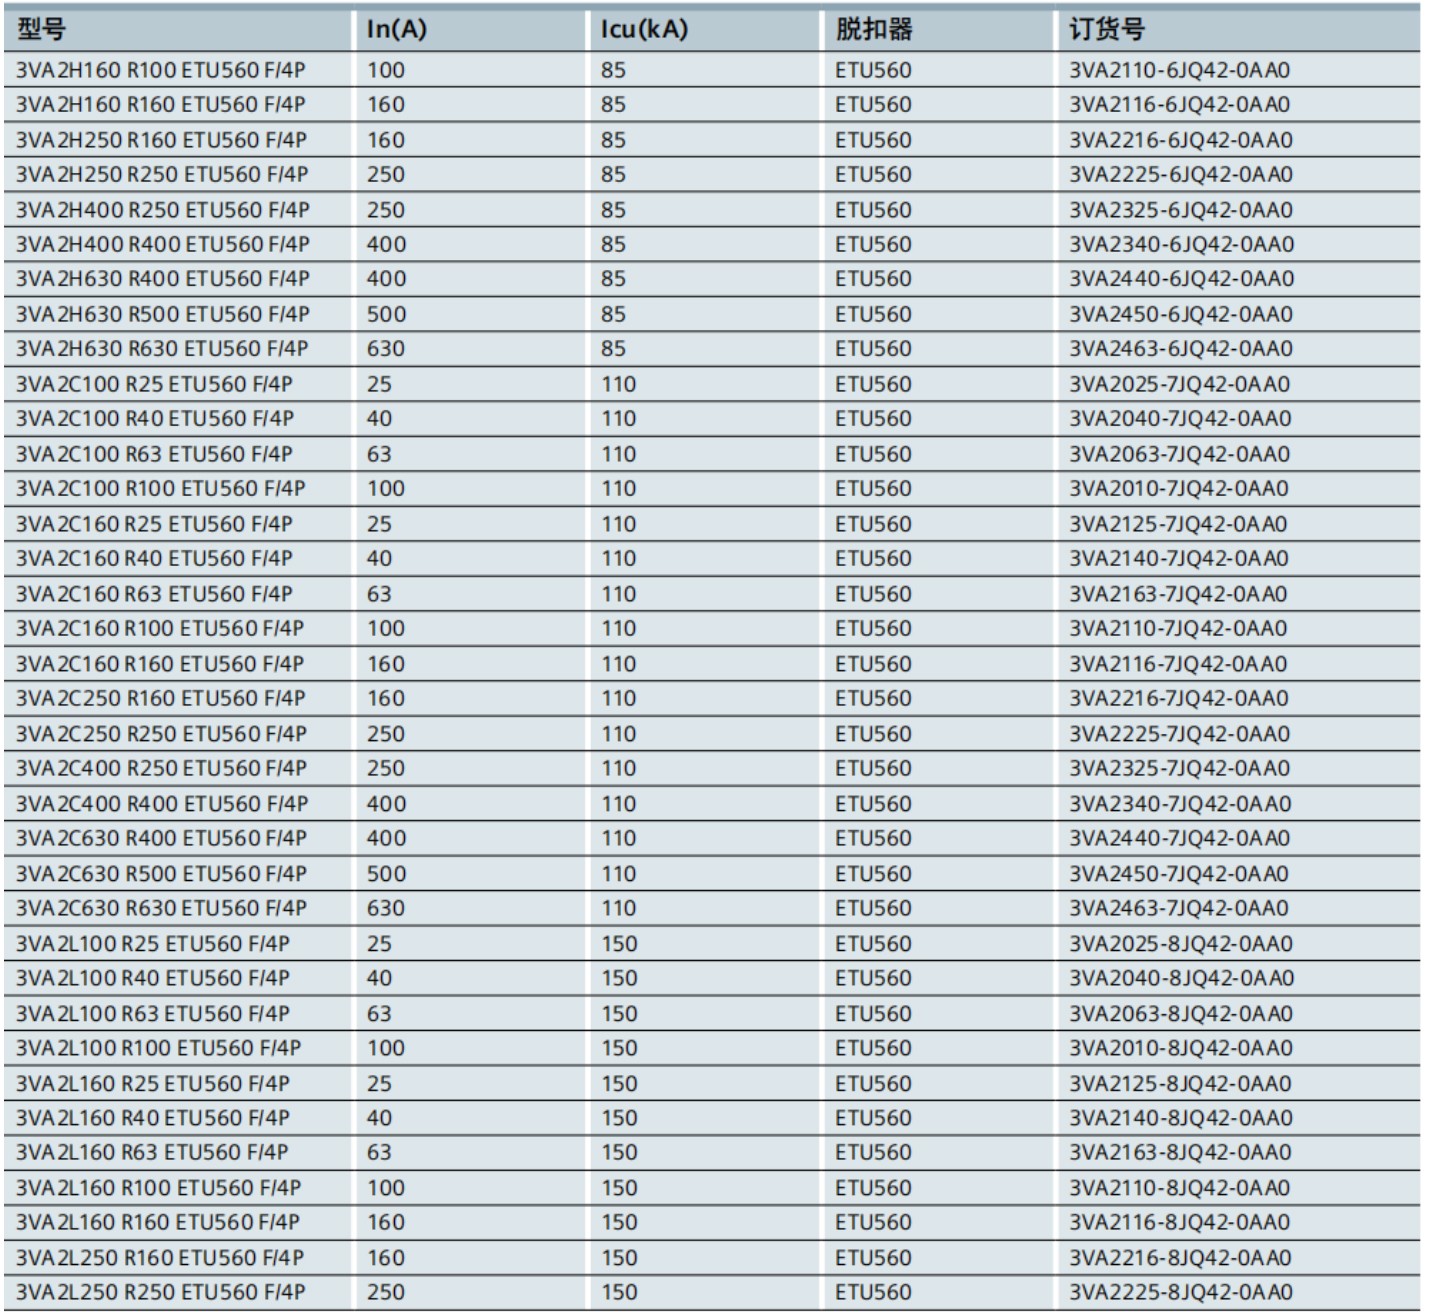Select model 3VA2L160 R160 ETU560 F/4P
Viewport: 1434px width, 1312px height.
[x=158, y=1222]
